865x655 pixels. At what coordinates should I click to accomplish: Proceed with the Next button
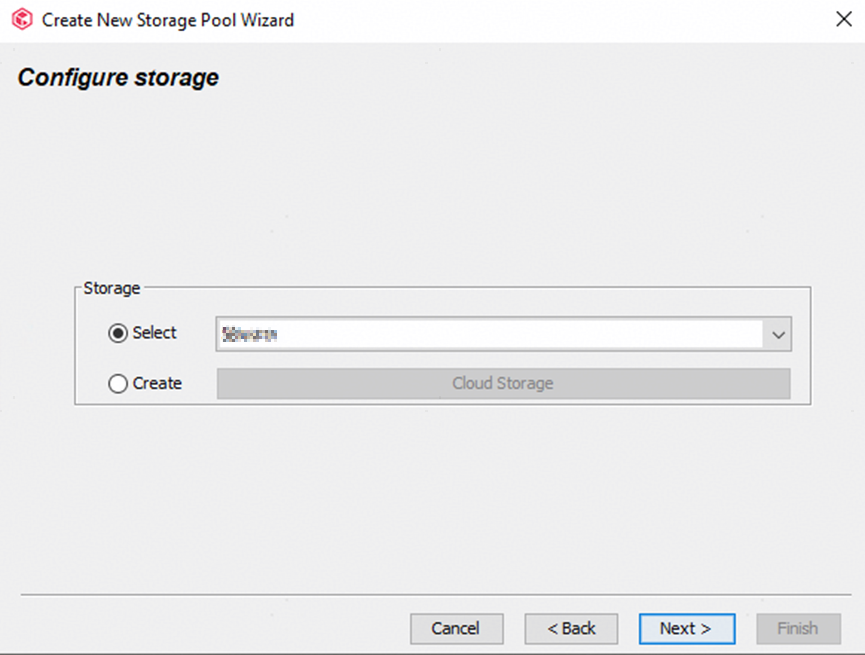pos(686,629)
